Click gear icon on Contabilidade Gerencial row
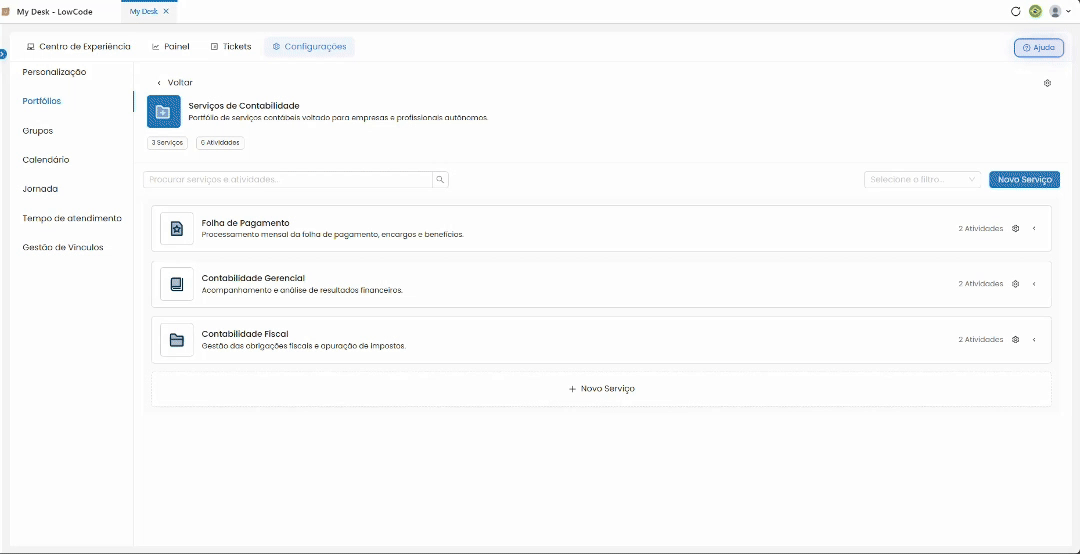The image size is (1080, 554). pyautogui.click(x=1015, y=284)
